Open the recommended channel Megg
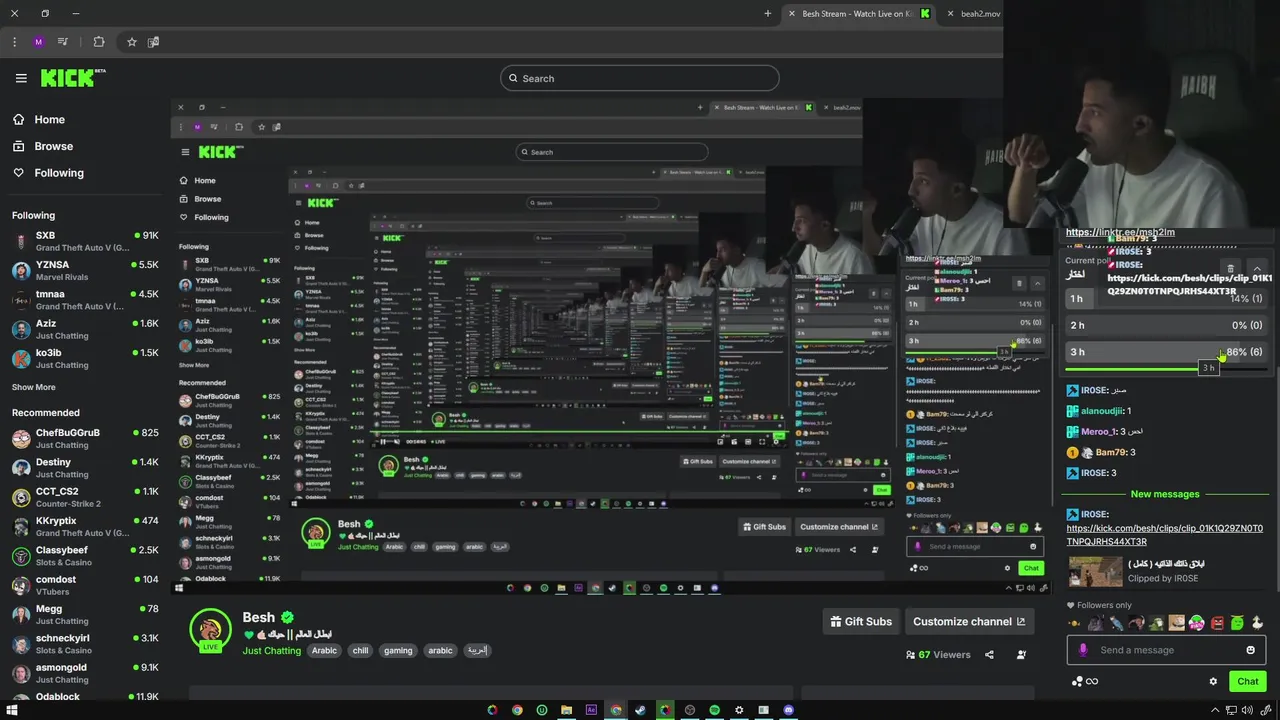This screenshot has height=720, width=1280. pyautogui.click(x=85, y=614)
